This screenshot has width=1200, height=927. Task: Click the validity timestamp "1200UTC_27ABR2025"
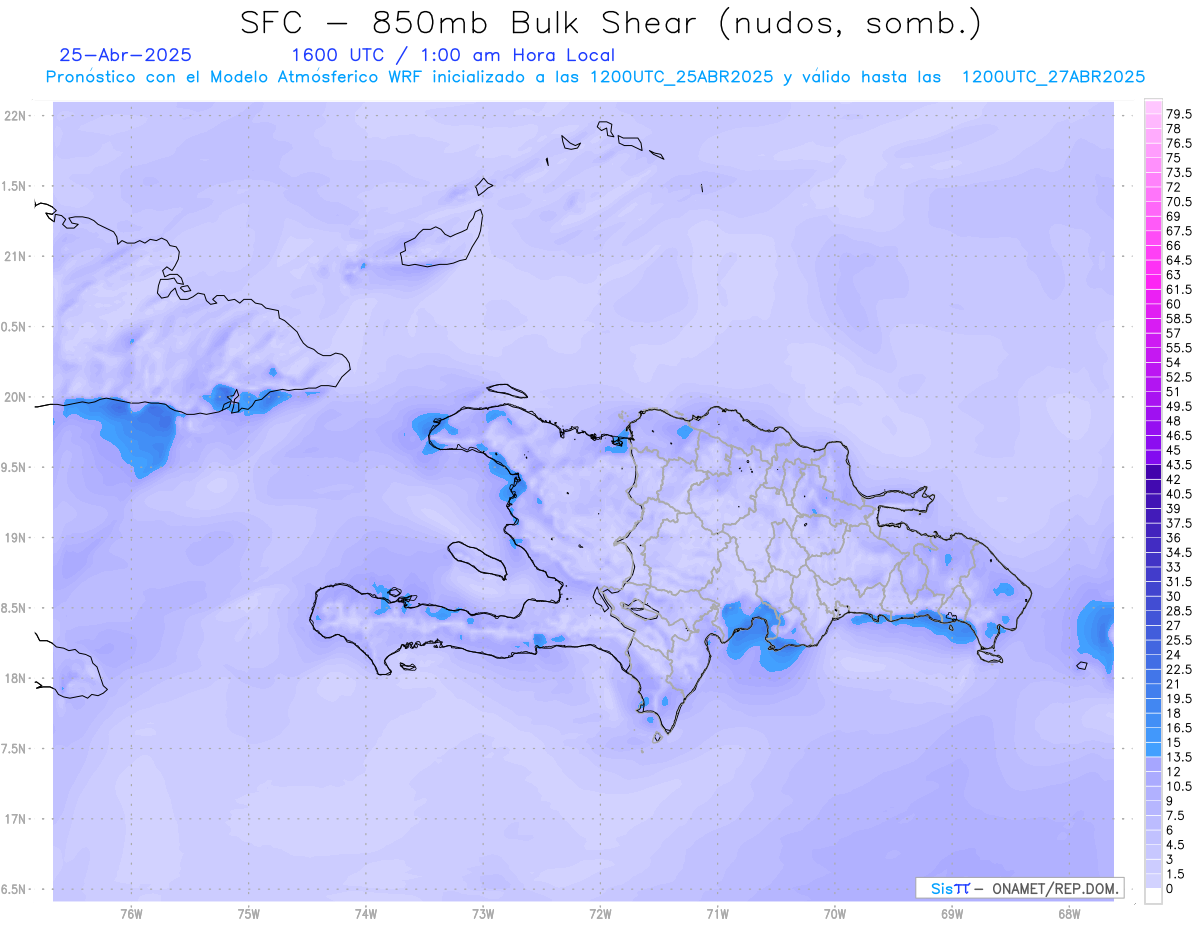[x=1053, y=77]
